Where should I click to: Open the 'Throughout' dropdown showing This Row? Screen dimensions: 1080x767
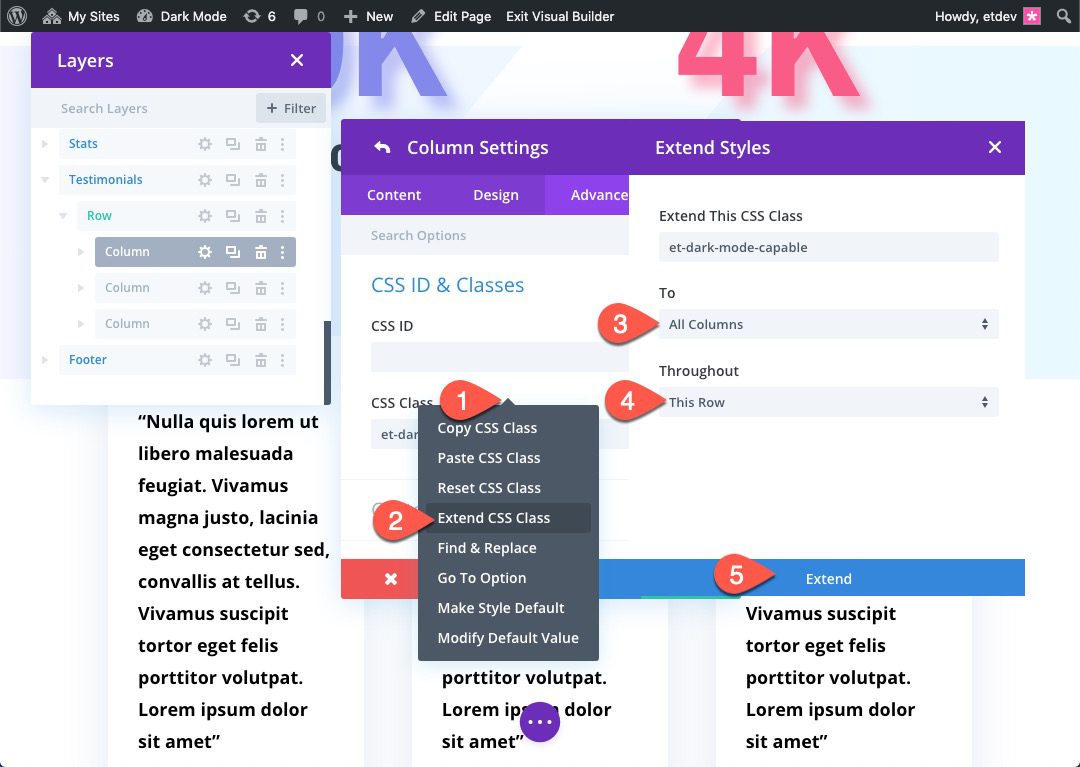point(828,402)
